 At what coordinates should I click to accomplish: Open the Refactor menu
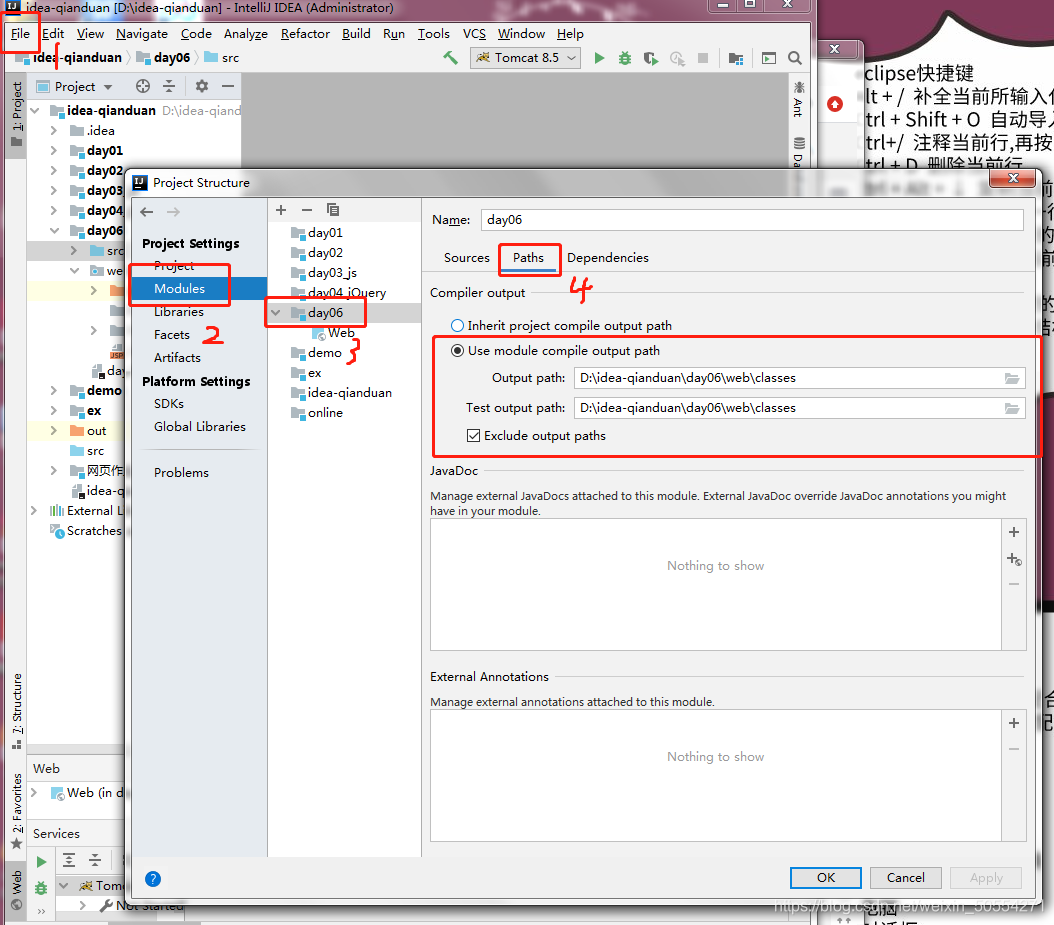click(x=305, y=34)
